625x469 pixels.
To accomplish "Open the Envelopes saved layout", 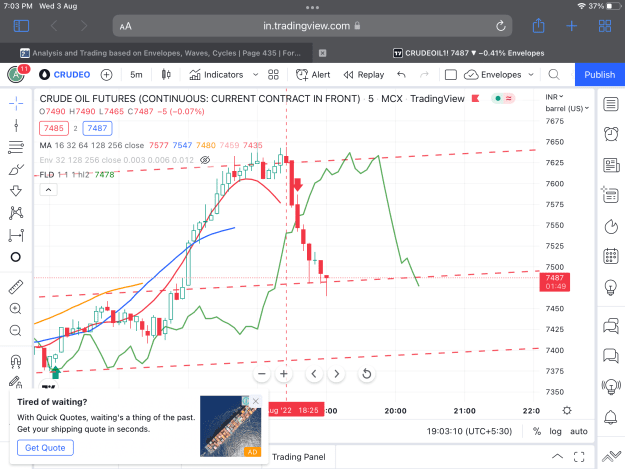I will point(493,75).
